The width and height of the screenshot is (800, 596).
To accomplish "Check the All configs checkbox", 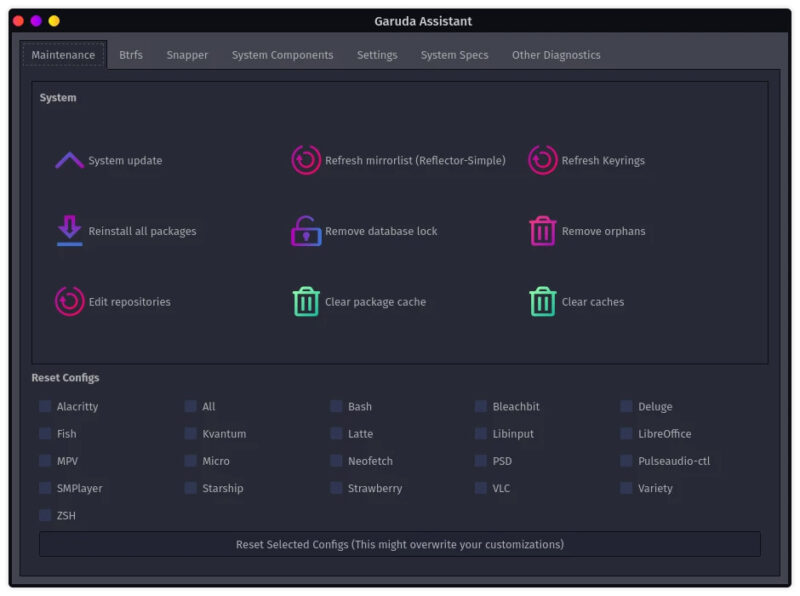I will point(191,407).
